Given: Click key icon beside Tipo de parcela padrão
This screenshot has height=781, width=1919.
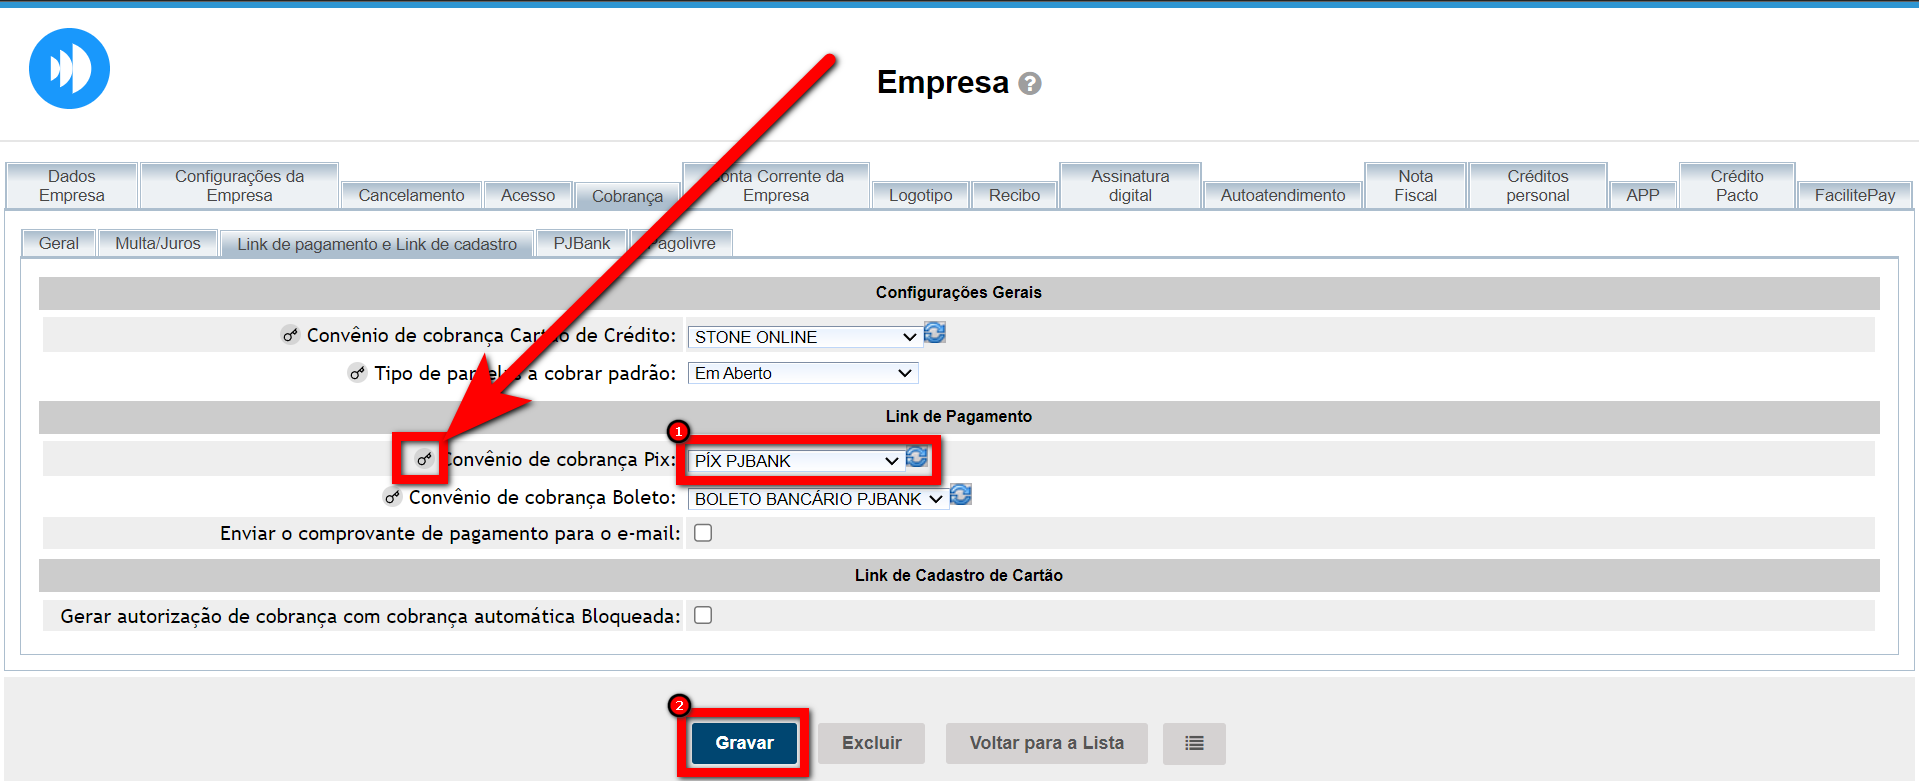Looking at the screenshot, I should pos(357,373).
